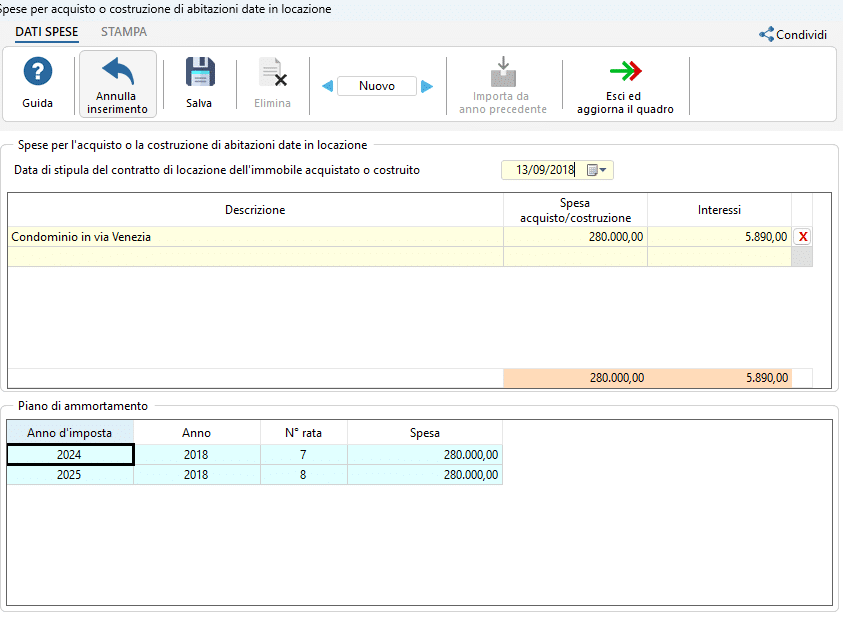This screenshot has height=617, width=843.
Task: Click Esci ed aggiorna il quadro arrow
Action: tap(625, 70)
